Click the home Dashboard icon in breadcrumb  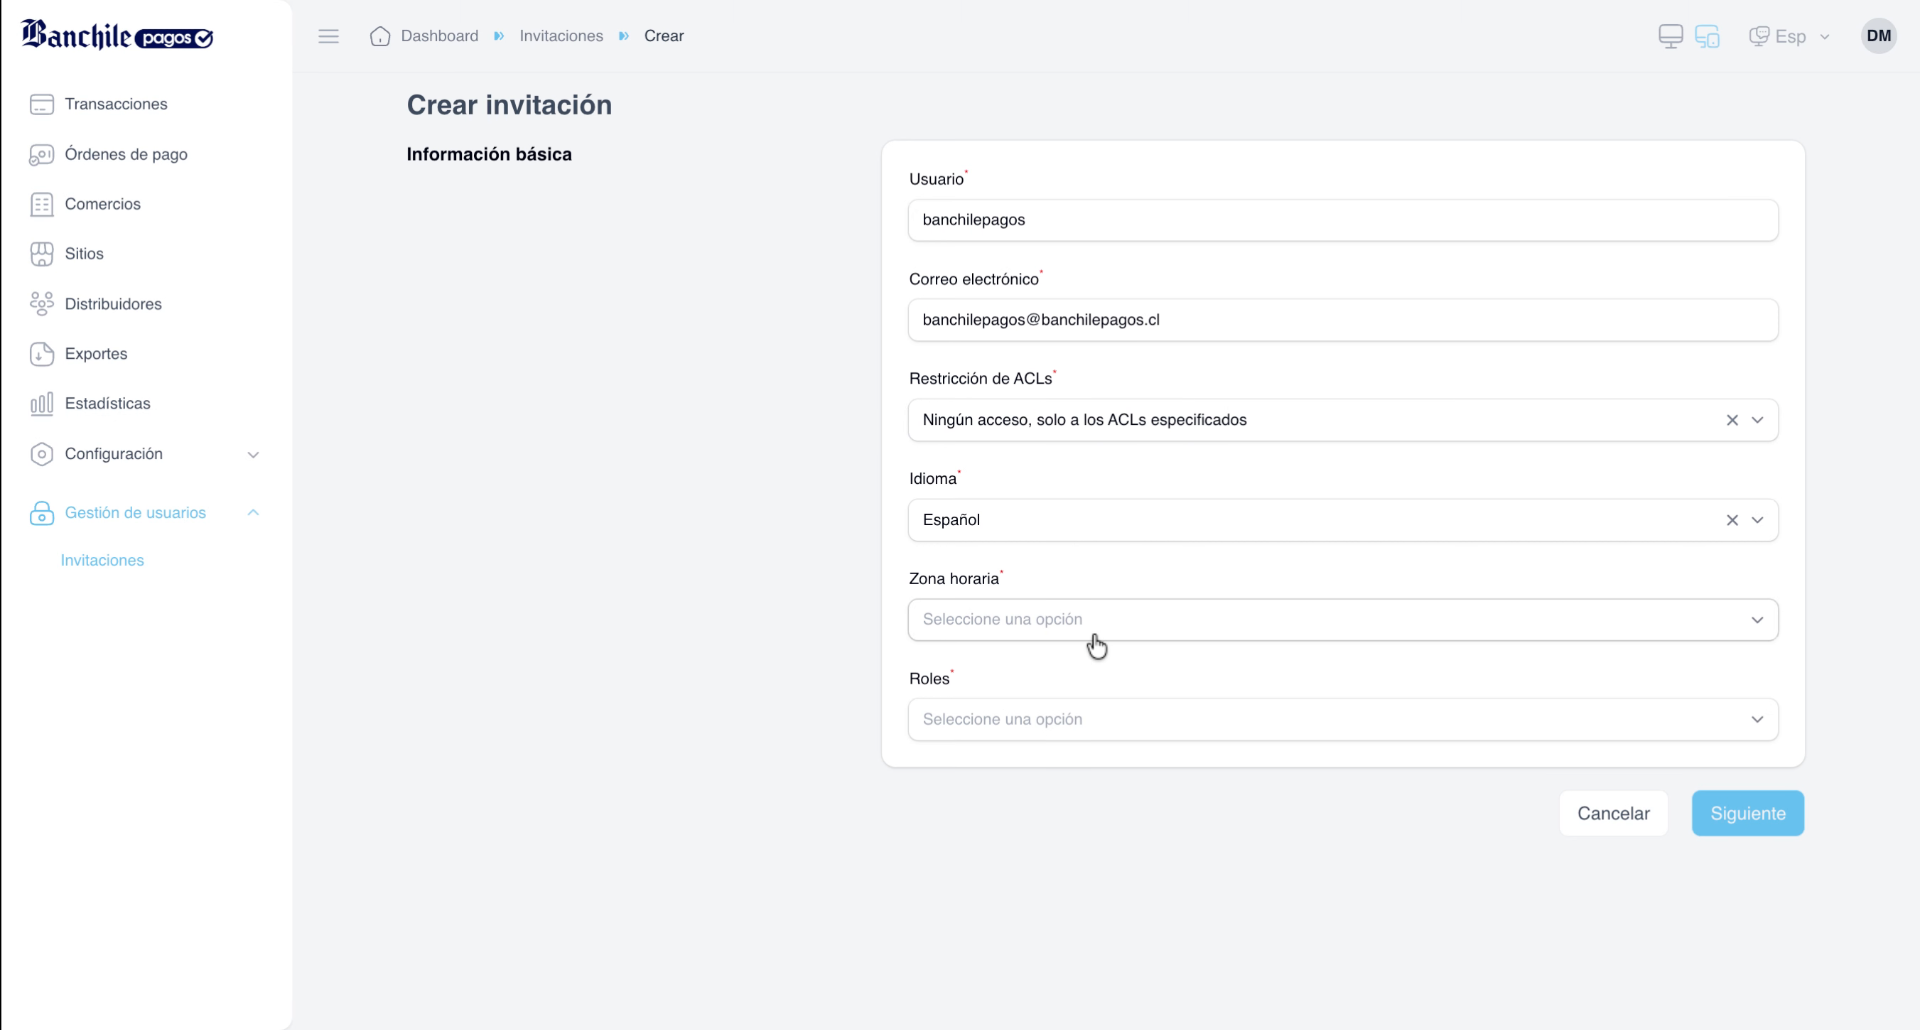click(380, 36)
